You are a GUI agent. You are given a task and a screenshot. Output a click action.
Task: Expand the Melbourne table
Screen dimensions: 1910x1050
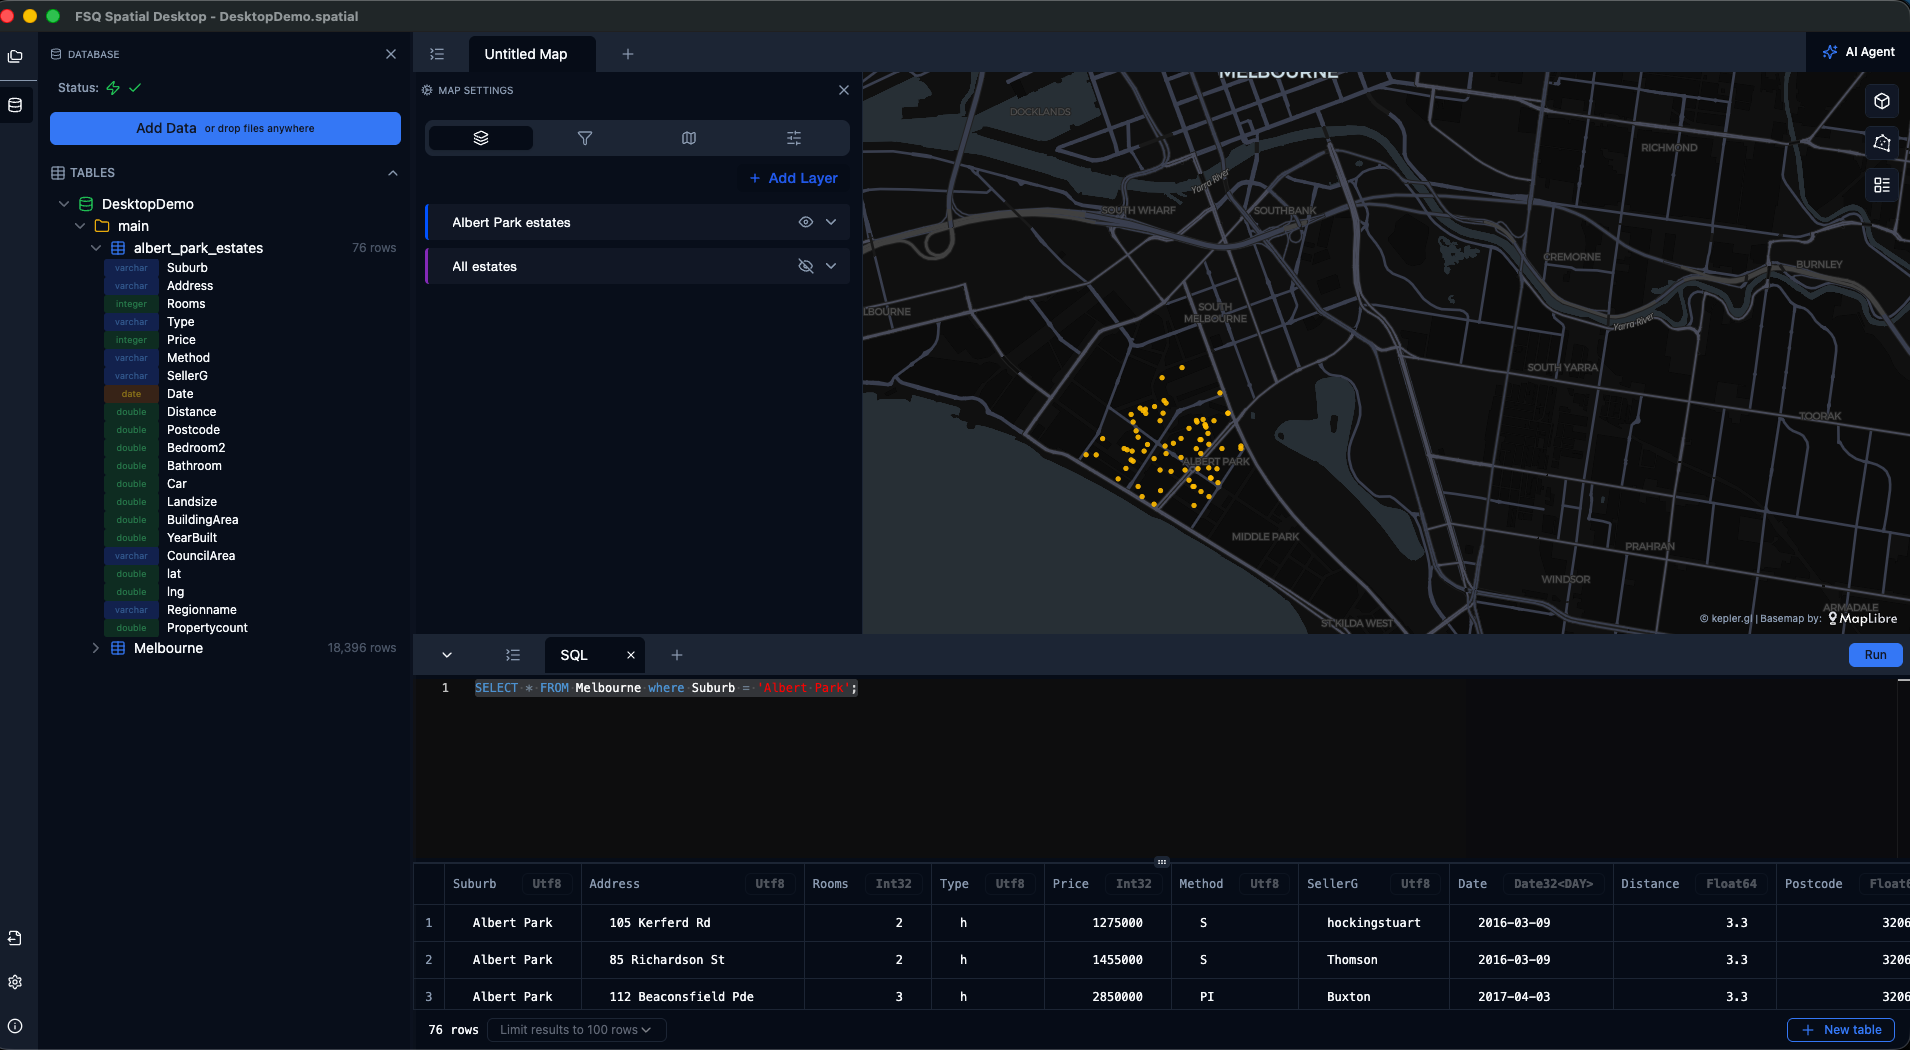tap(96, 648)
